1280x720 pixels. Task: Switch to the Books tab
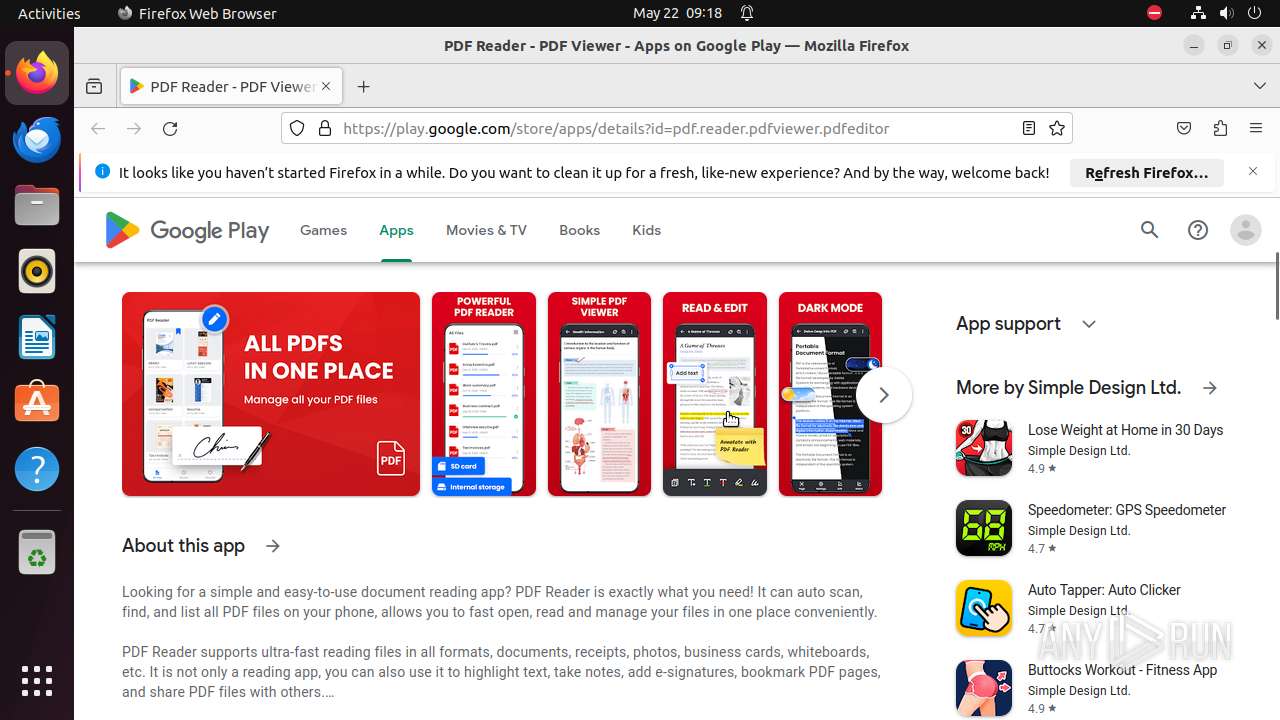(579, 230)
